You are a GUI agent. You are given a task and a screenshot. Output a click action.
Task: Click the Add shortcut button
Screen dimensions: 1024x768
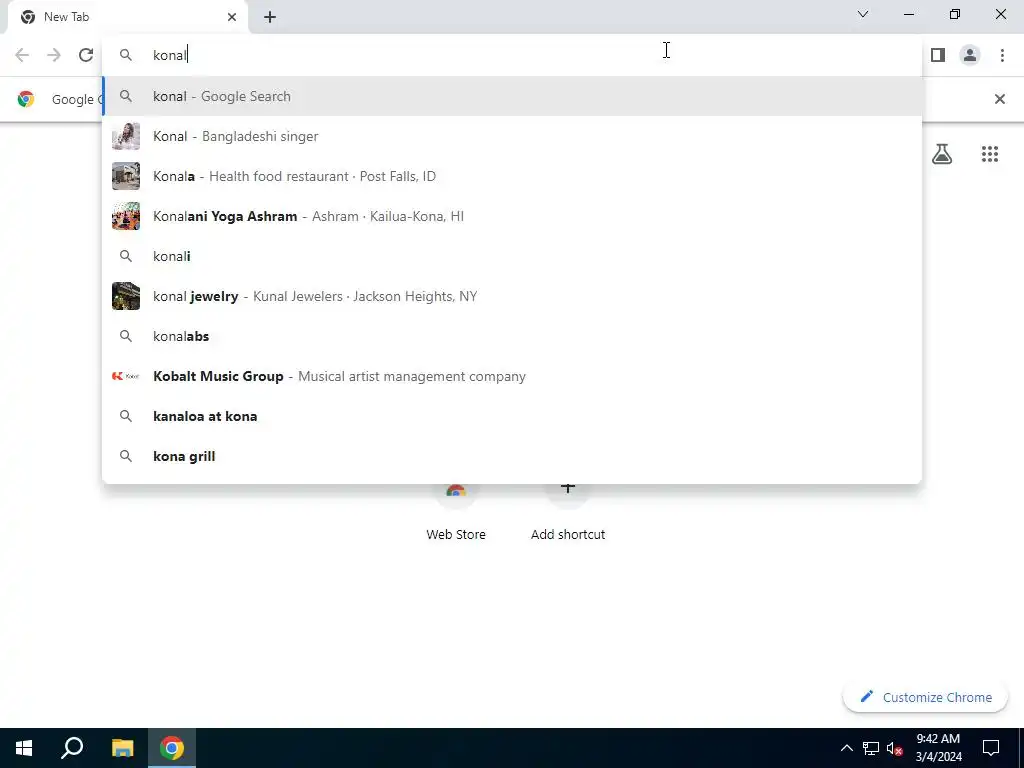(568, 513)
